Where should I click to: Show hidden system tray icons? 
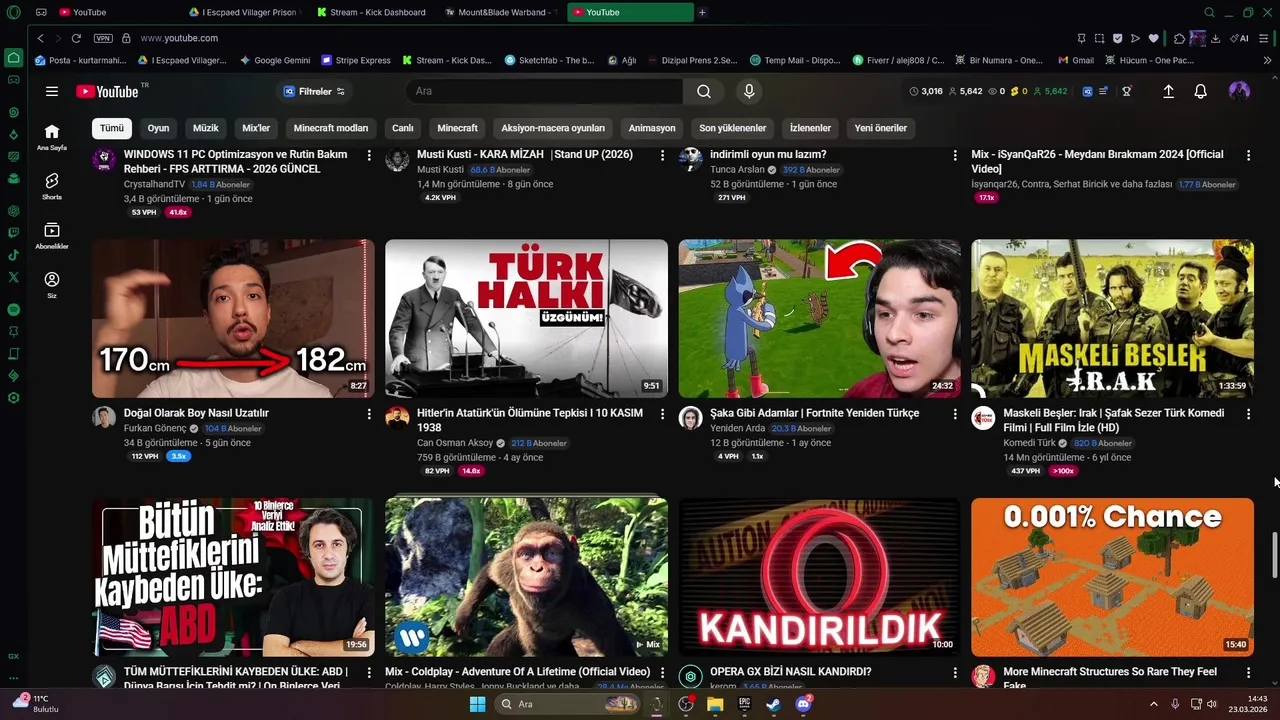point(1153,704)
